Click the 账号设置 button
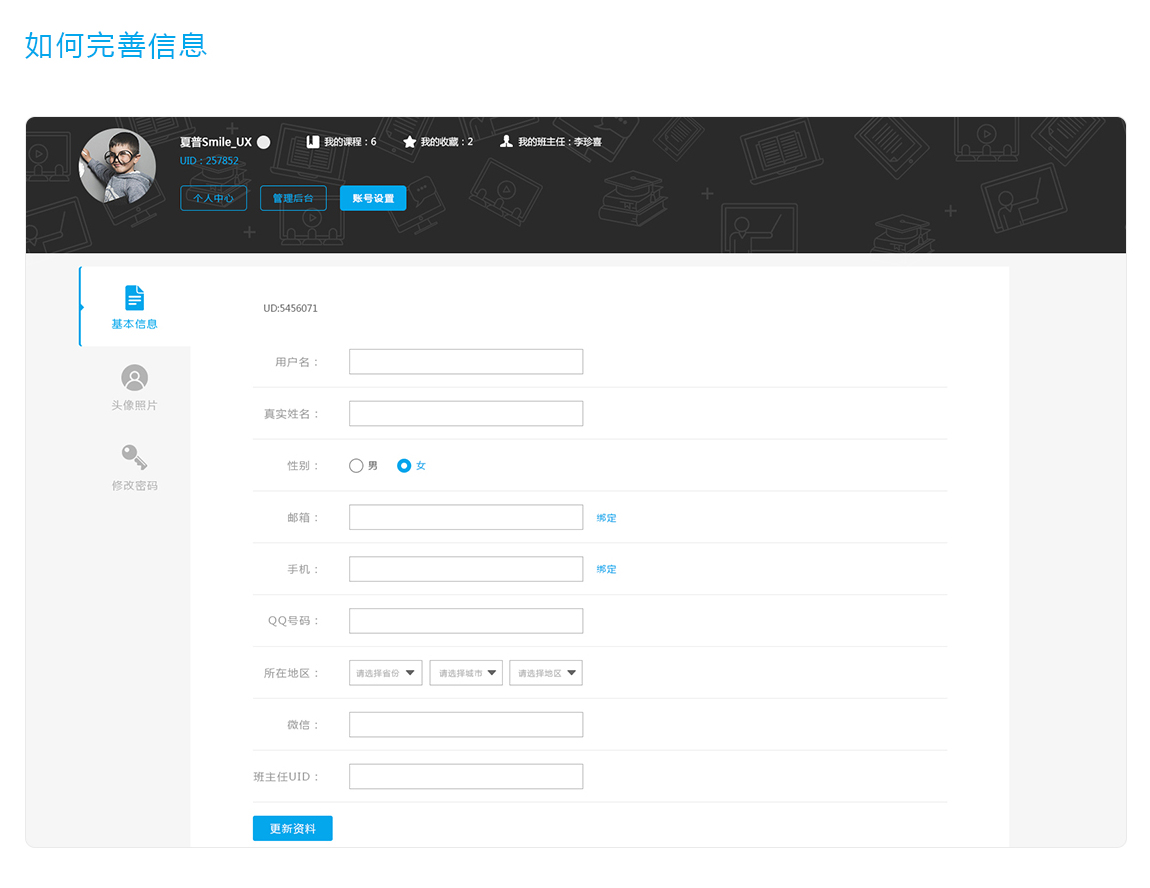1150x888 pixels. point(373,198)
